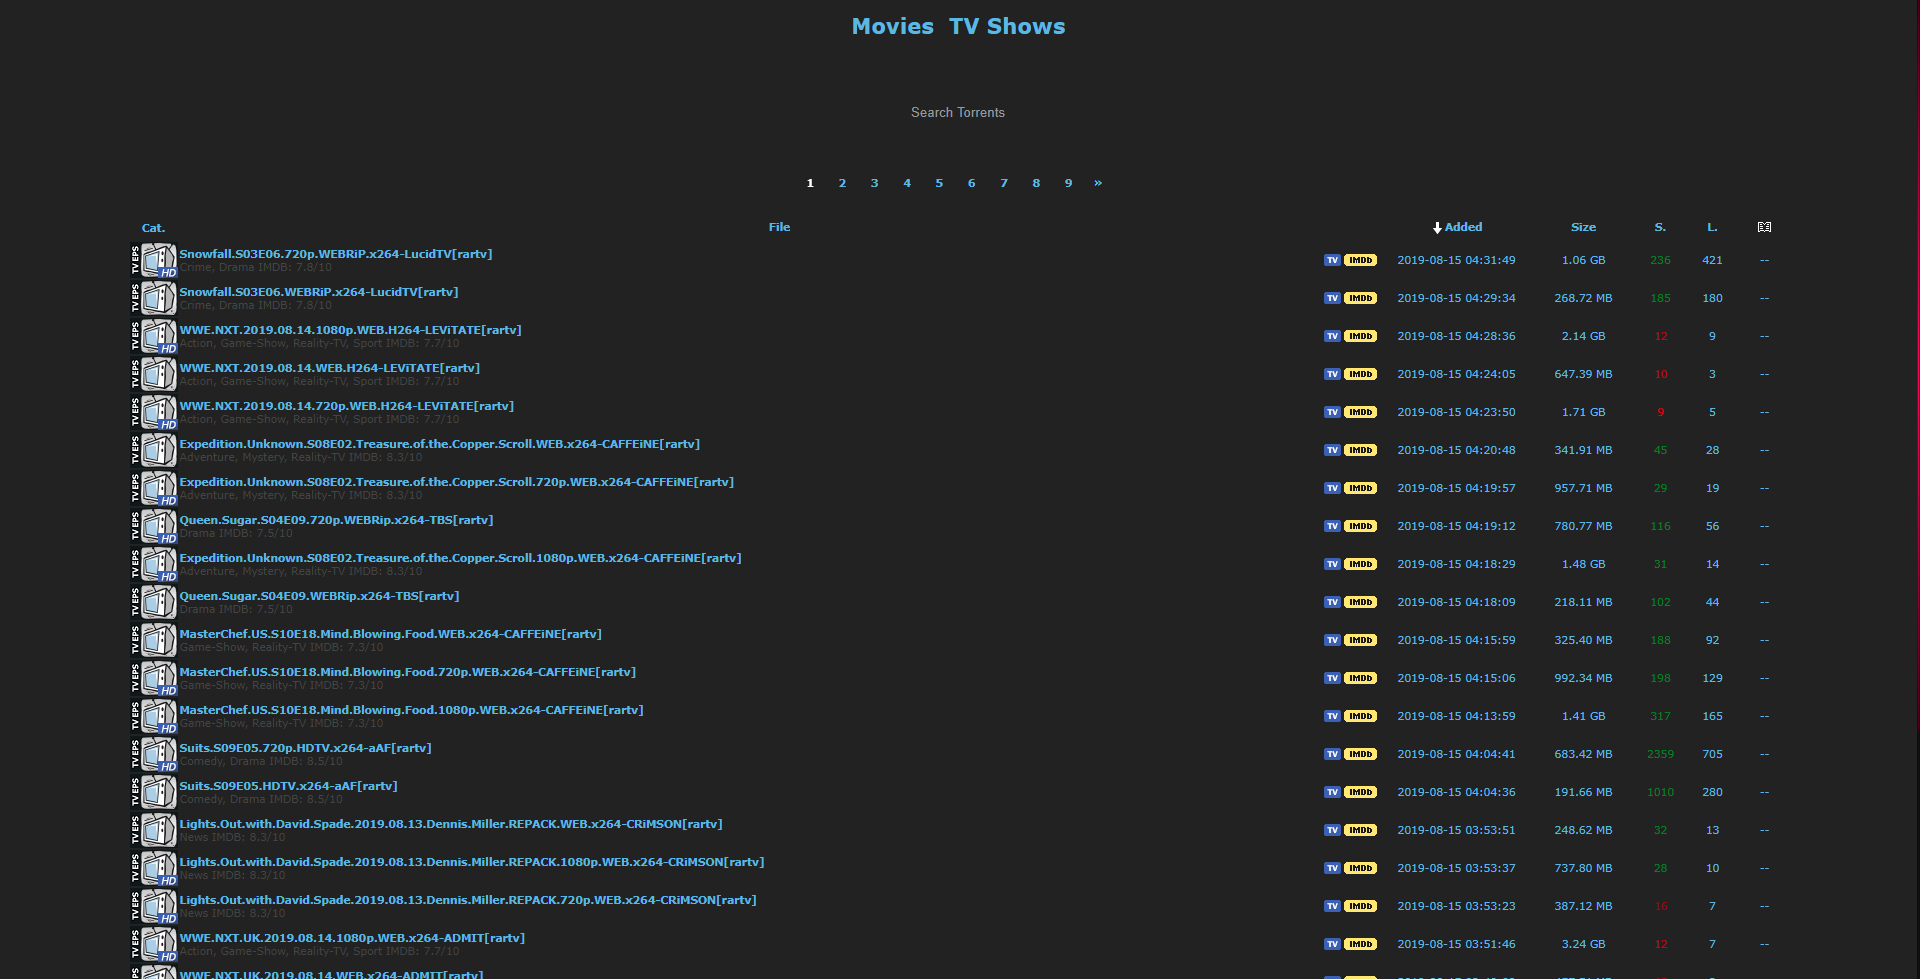Viewport: 1920px width, 979px height.
Task: Click the TV badge on WWE.NXT.2019.08.14.720p row
Action: 1332,412
